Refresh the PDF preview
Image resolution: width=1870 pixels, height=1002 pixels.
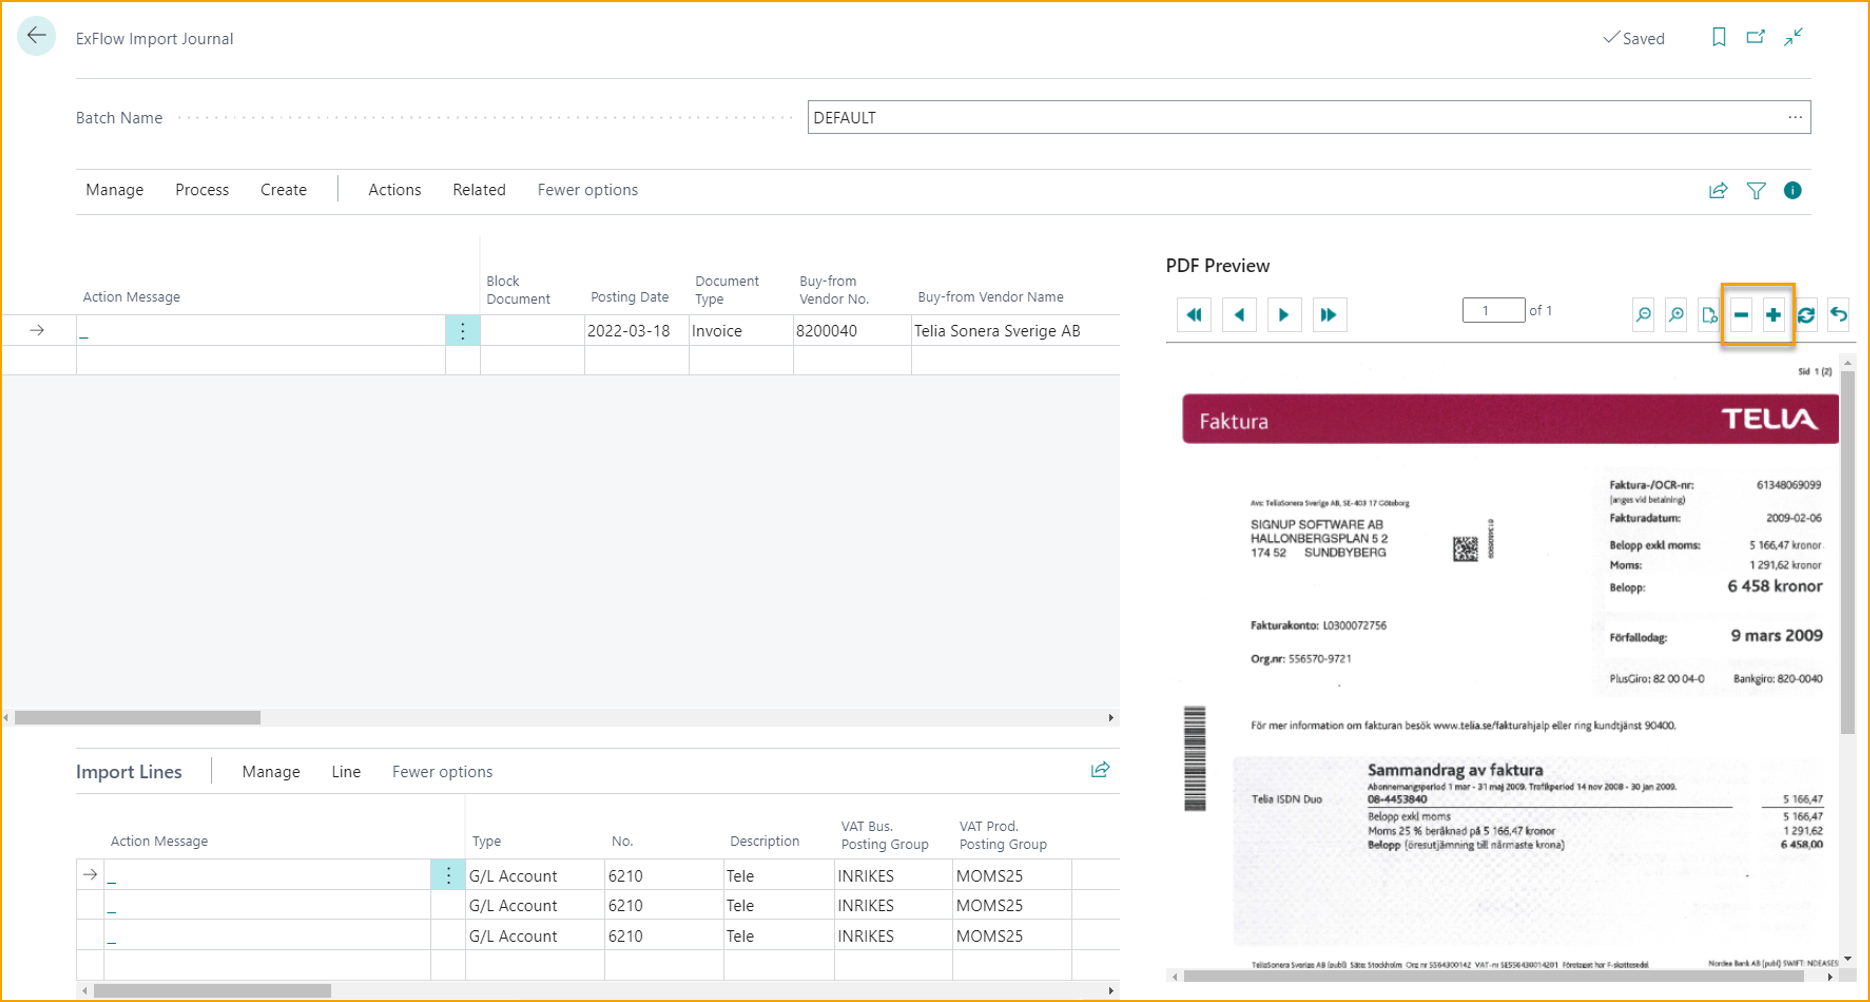pos(1806,315)
